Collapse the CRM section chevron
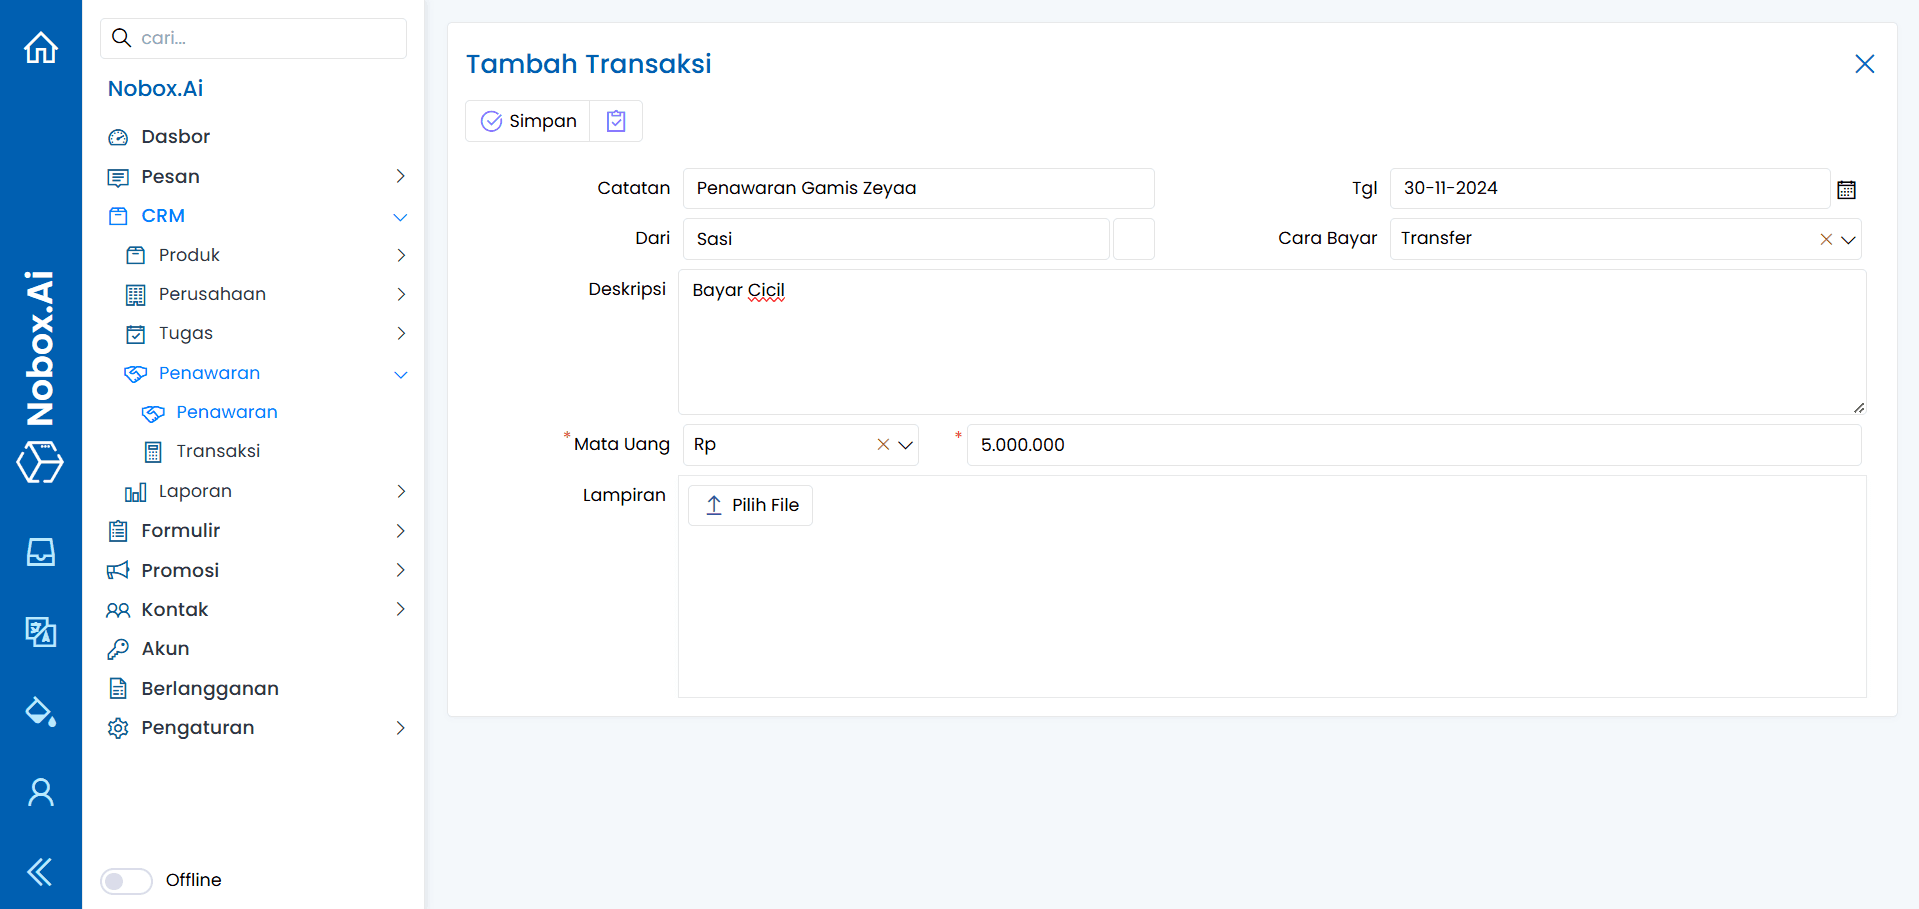This screenshot has height=909, width=1919. (x=400, y=216)
